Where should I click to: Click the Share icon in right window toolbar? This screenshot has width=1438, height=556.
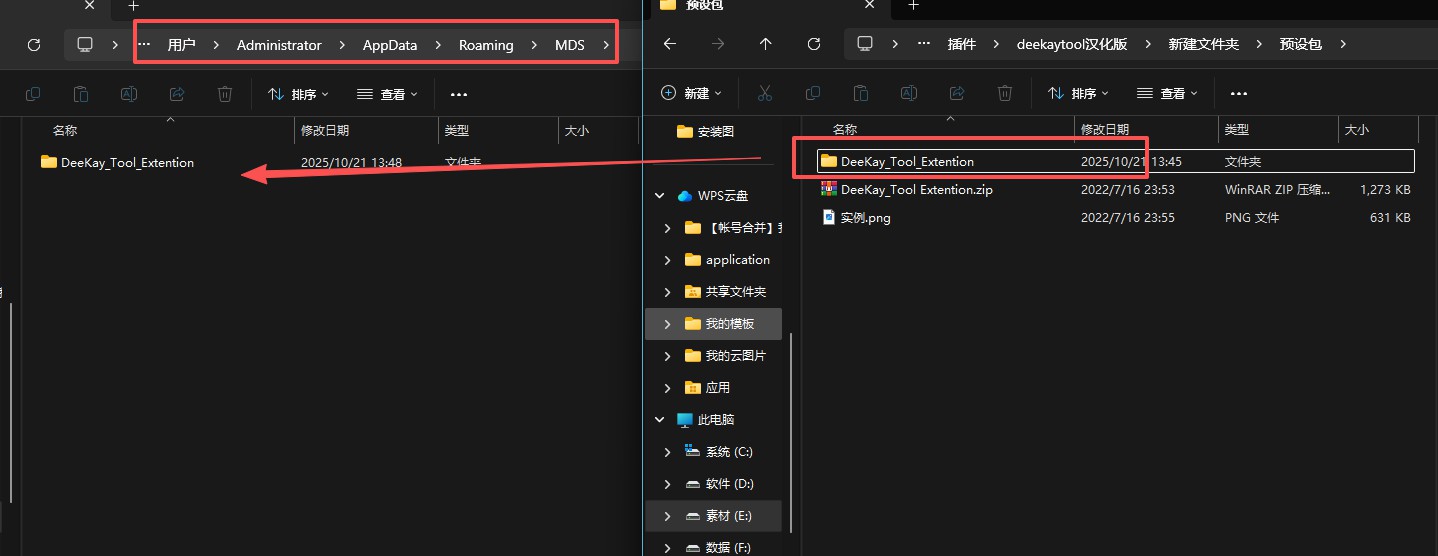point(957,93)
